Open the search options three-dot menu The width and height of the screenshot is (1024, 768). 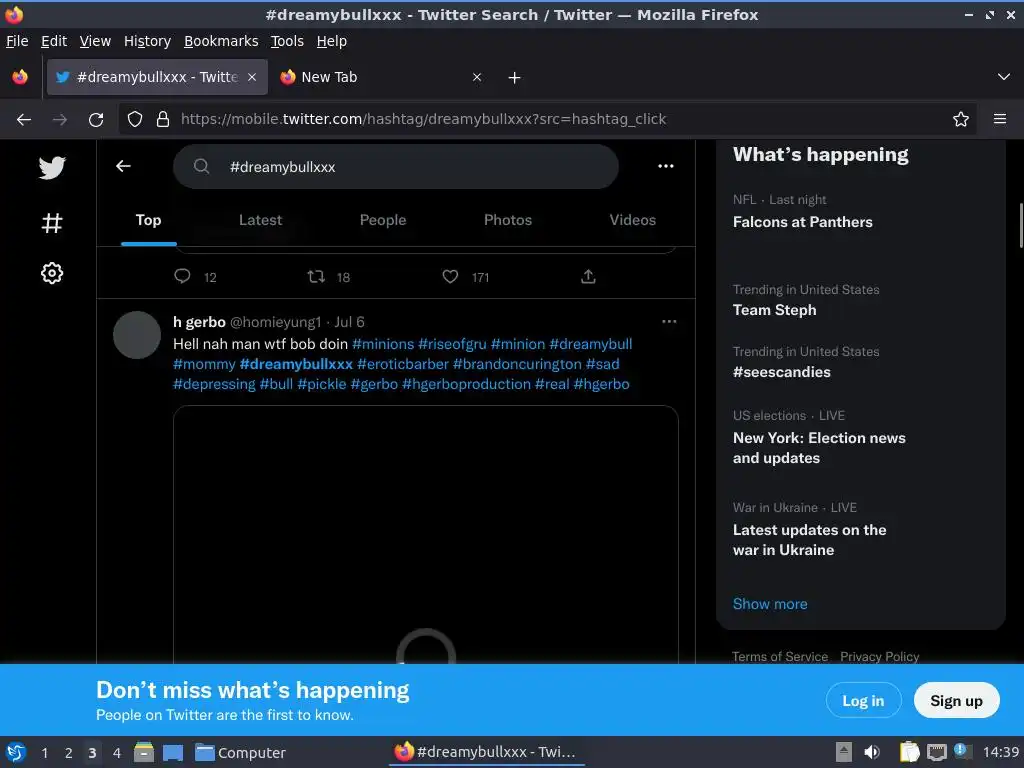tap(665, 167)
